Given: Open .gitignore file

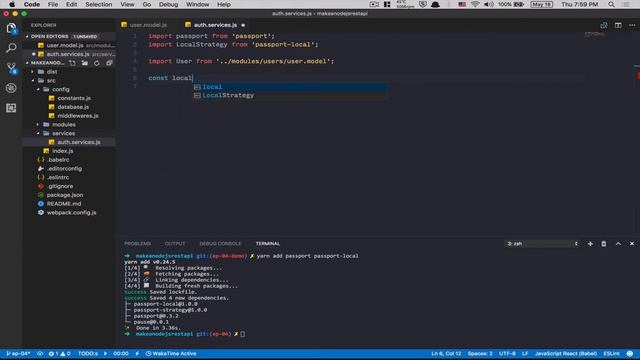Looking at the screenshot, I should coord(60,186).
